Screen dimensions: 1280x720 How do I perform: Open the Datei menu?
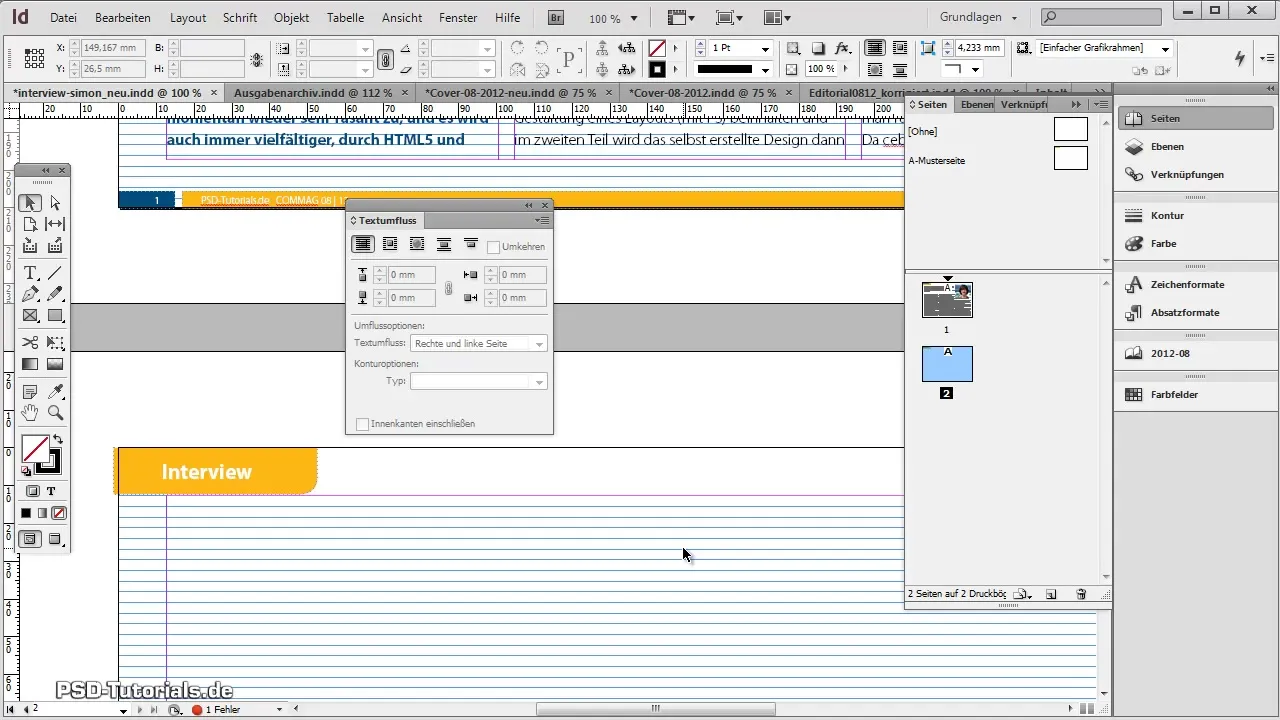click(63, 18)
